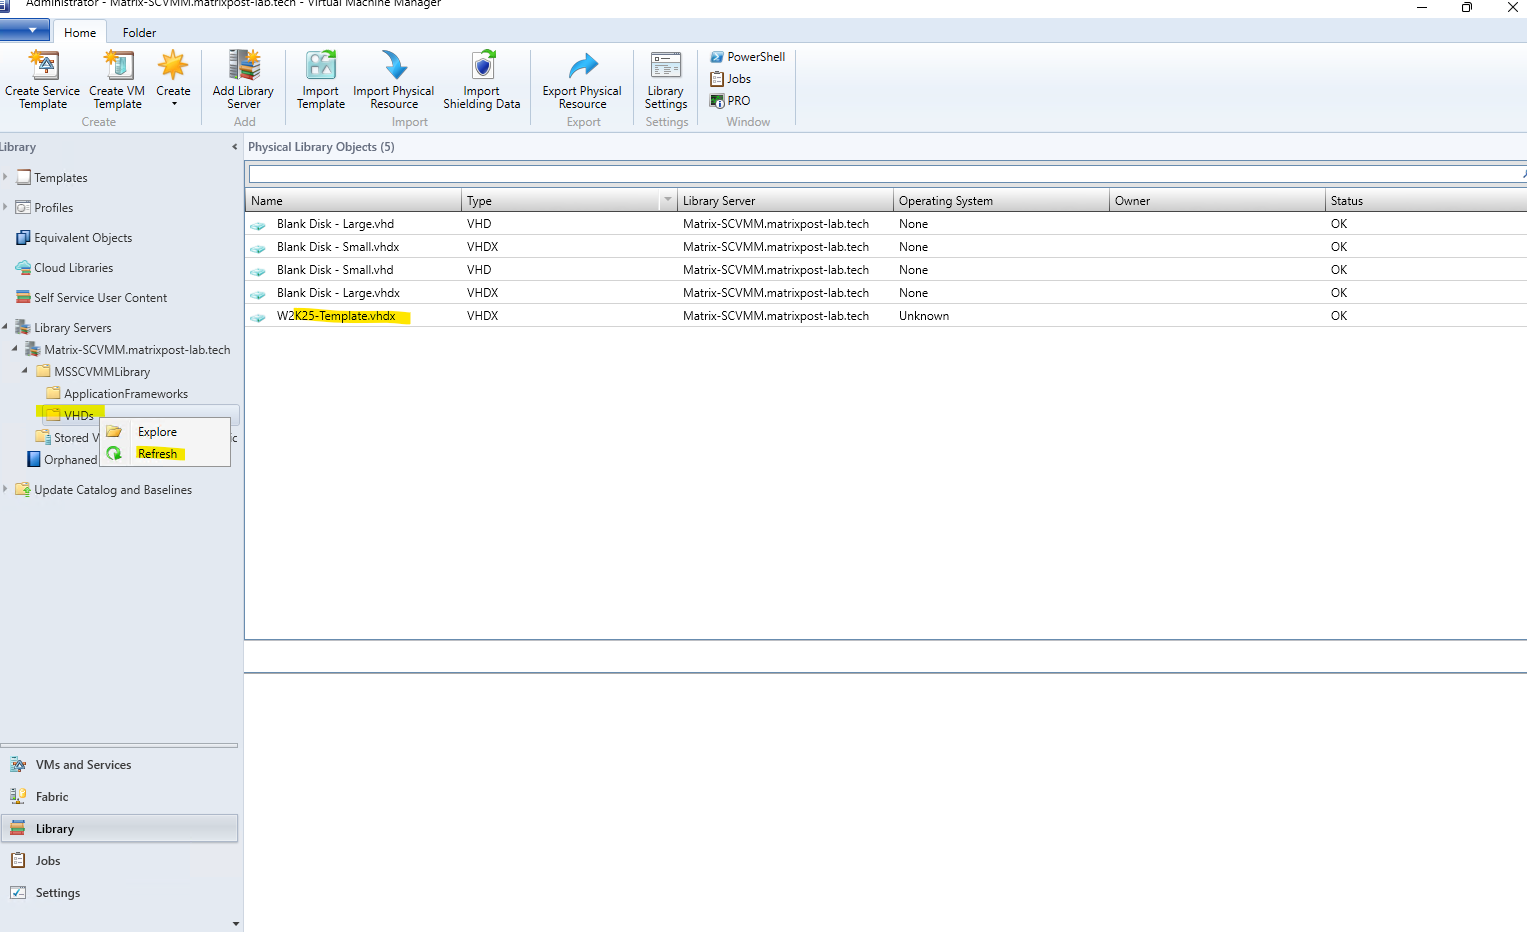
Task: Expand the Templates tree node
Action: [x=6, y=177]
